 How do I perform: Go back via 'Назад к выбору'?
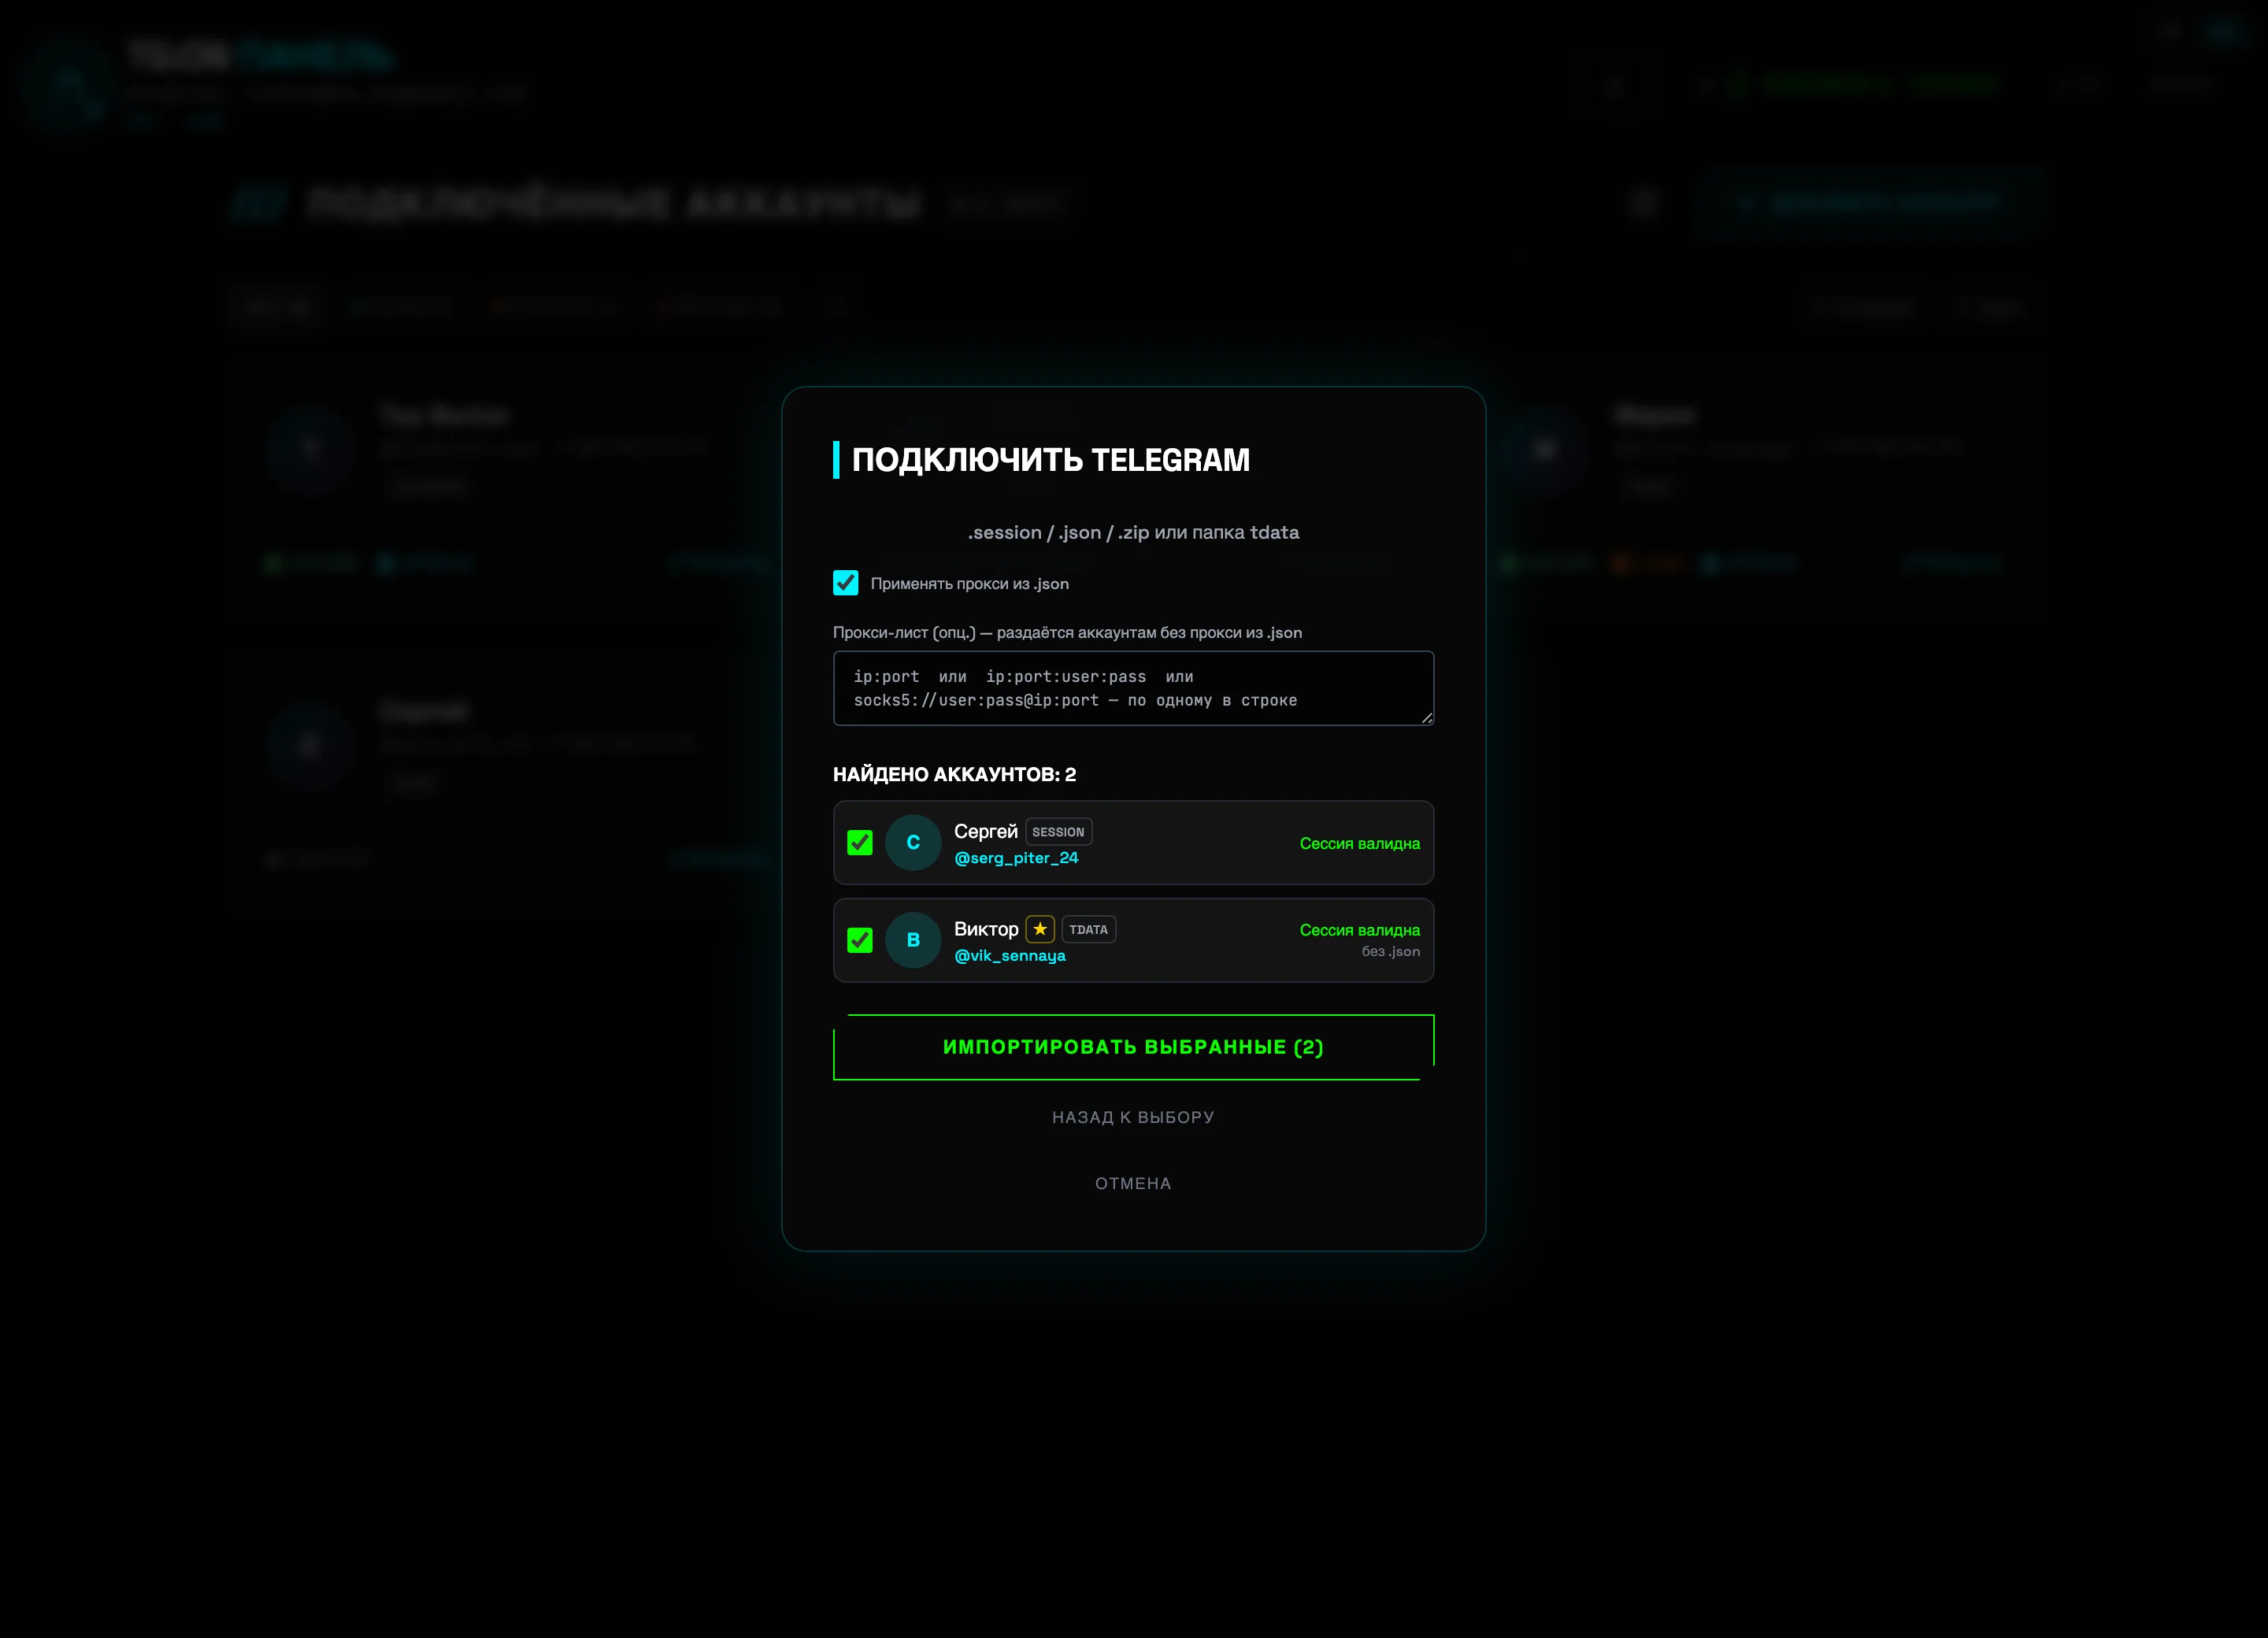pyautogui.click(x=1133, y=1117)
